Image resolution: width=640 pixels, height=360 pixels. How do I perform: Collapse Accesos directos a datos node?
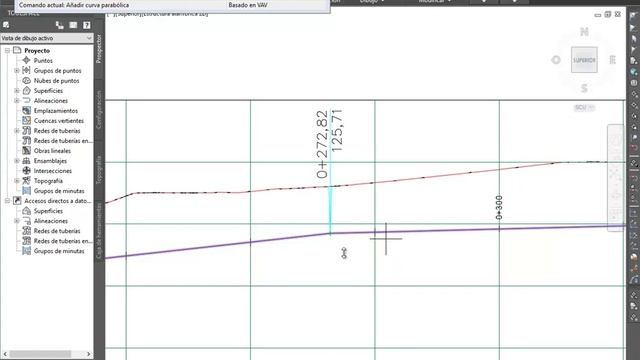7,201
